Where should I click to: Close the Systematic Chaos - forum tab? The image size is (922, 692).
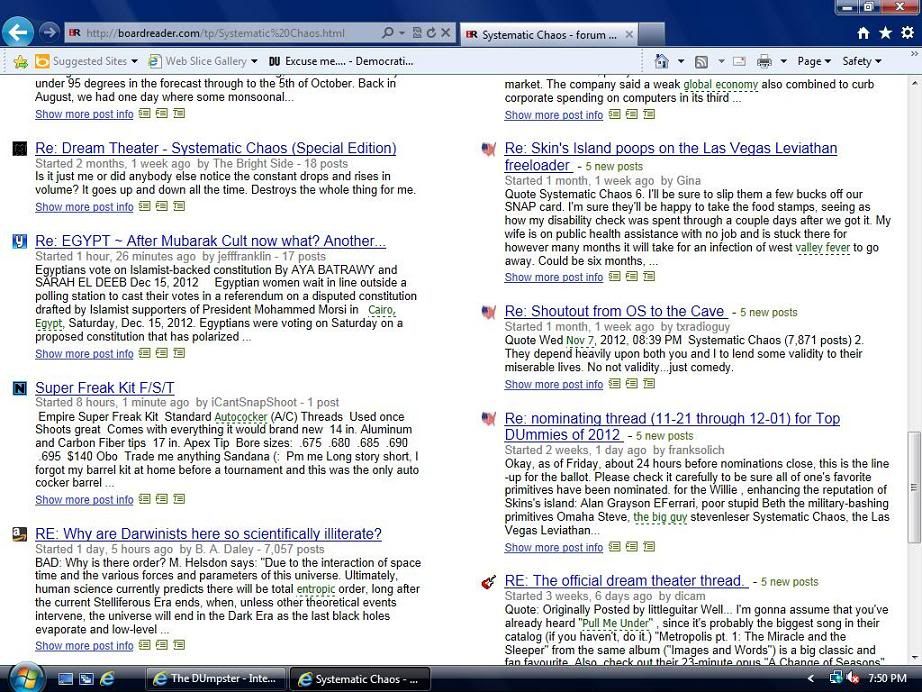coord(629,35)
